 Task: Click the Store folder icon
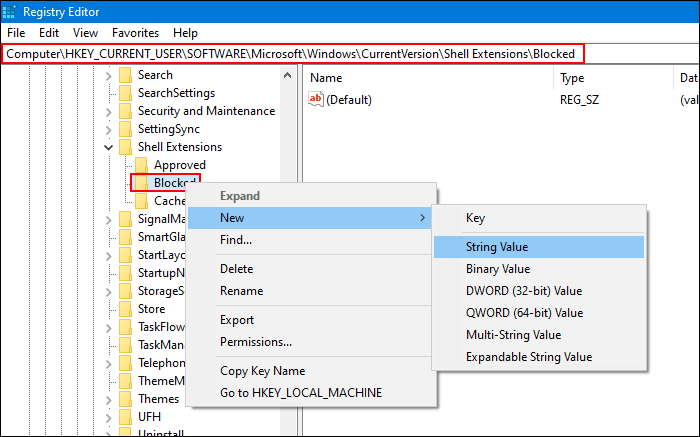[125, 309]
